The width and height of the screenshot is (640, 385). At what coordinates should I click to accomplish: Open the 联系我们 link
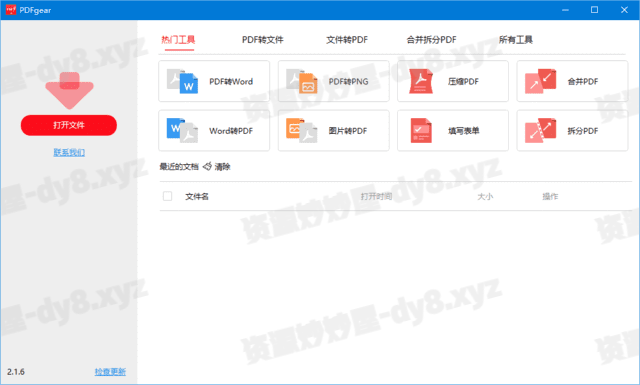click(69, 152)
